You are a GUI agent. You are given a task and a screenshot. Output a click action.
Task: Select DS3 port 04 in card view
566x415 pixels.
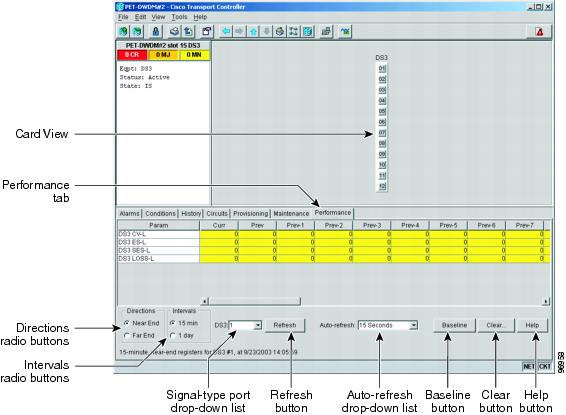382,101
